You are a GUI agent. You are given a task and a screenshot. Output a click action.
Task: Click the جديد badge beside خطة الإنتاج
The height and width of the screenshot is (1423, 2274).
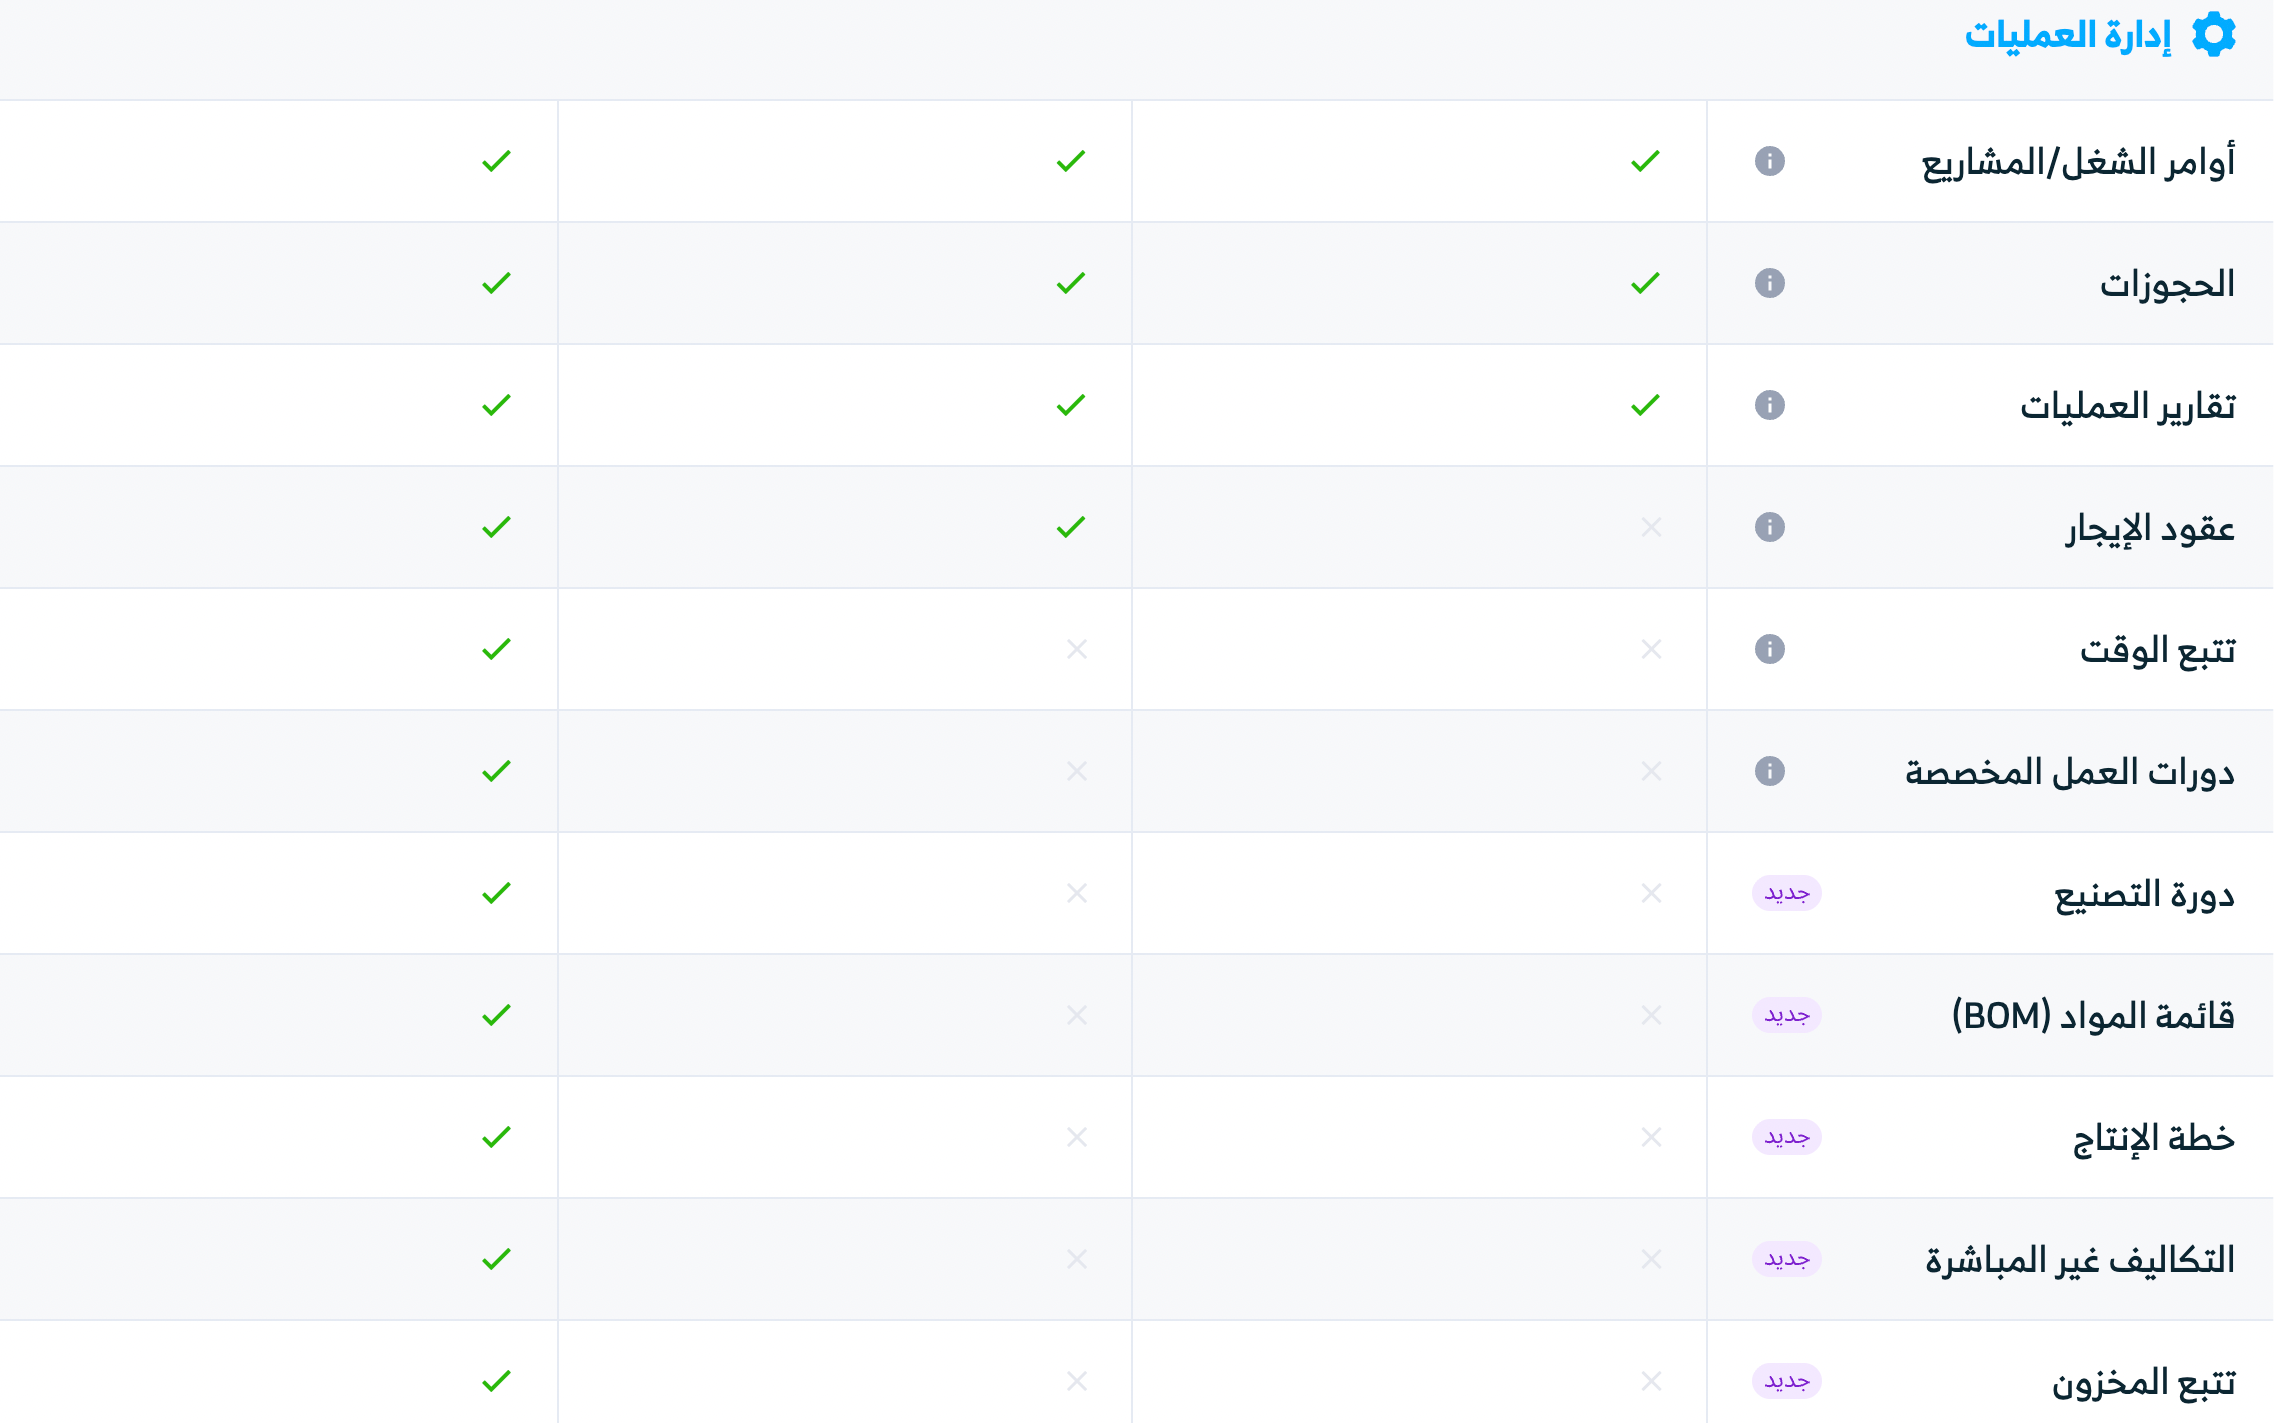(x=1786, y=1137)
